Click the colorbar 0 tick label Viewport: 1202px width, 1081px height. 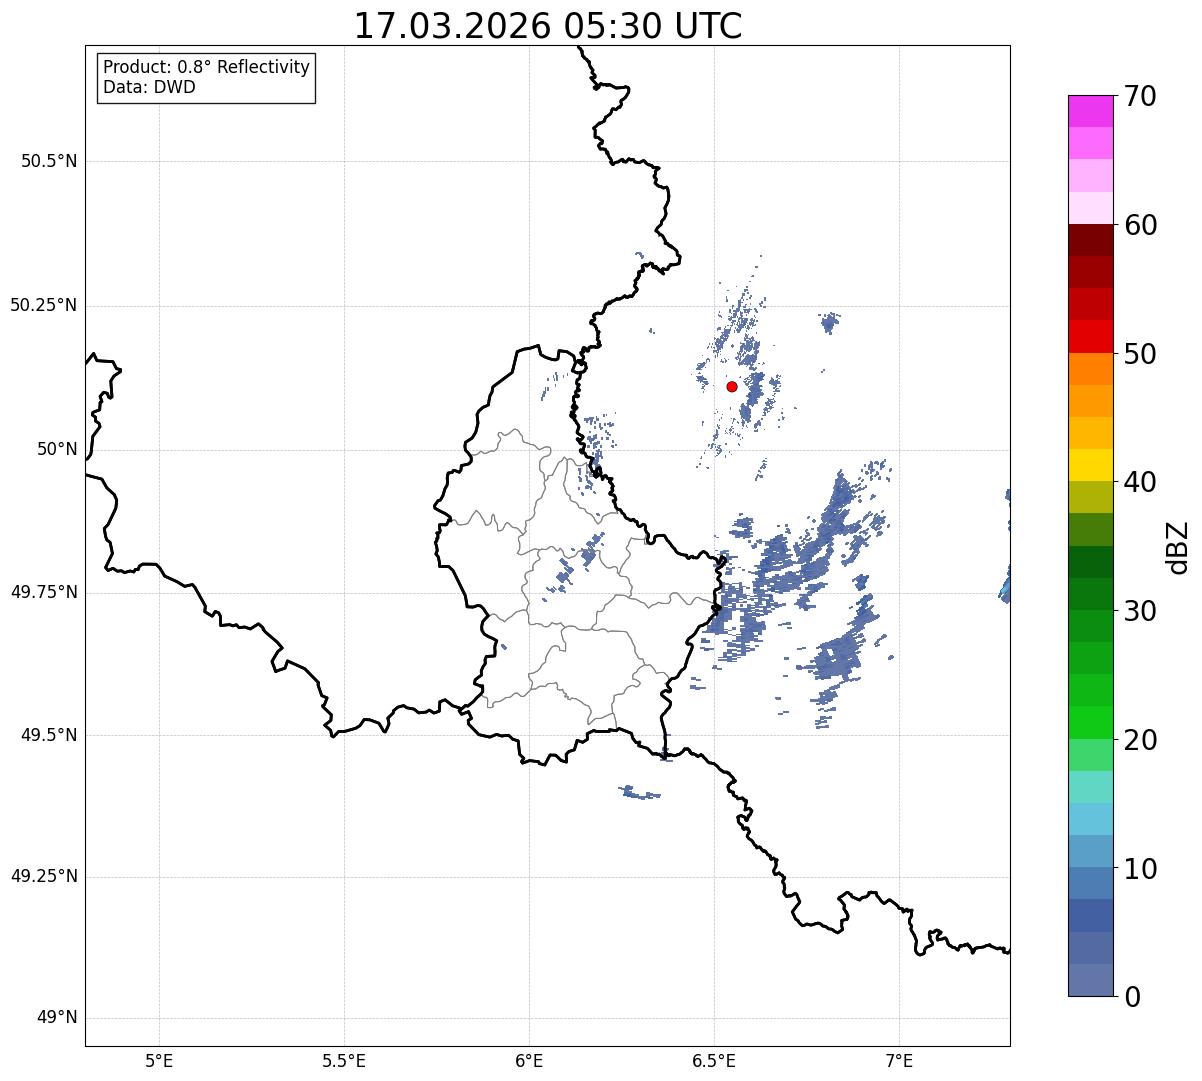[1132, 997]
